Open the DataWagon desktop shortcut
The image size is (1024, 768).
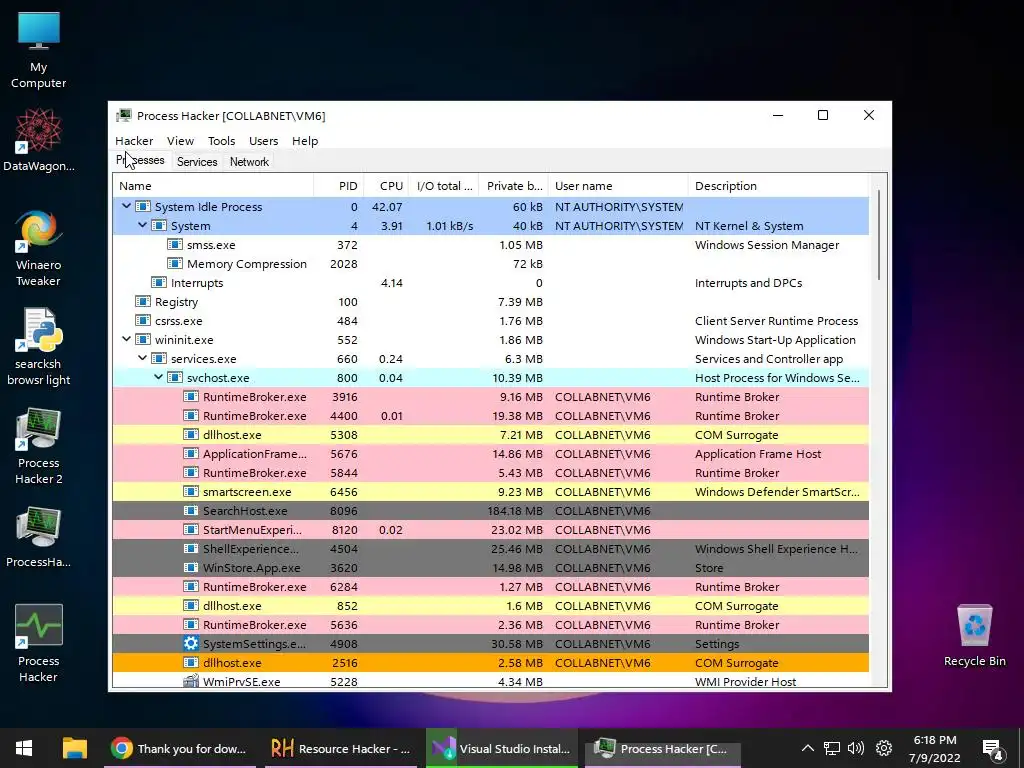pyautogui.click(x=39, y=140)
